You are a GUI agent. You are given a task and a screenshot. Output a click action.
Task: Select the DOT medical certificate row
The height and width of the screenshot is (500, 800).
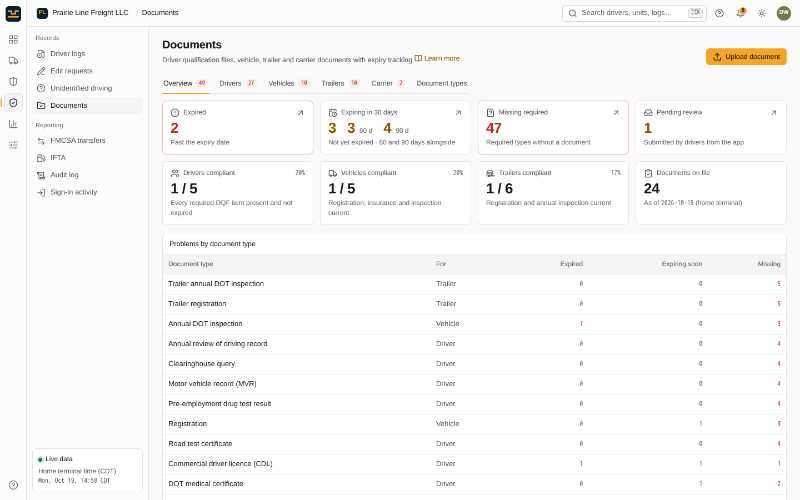pos(474,484)
